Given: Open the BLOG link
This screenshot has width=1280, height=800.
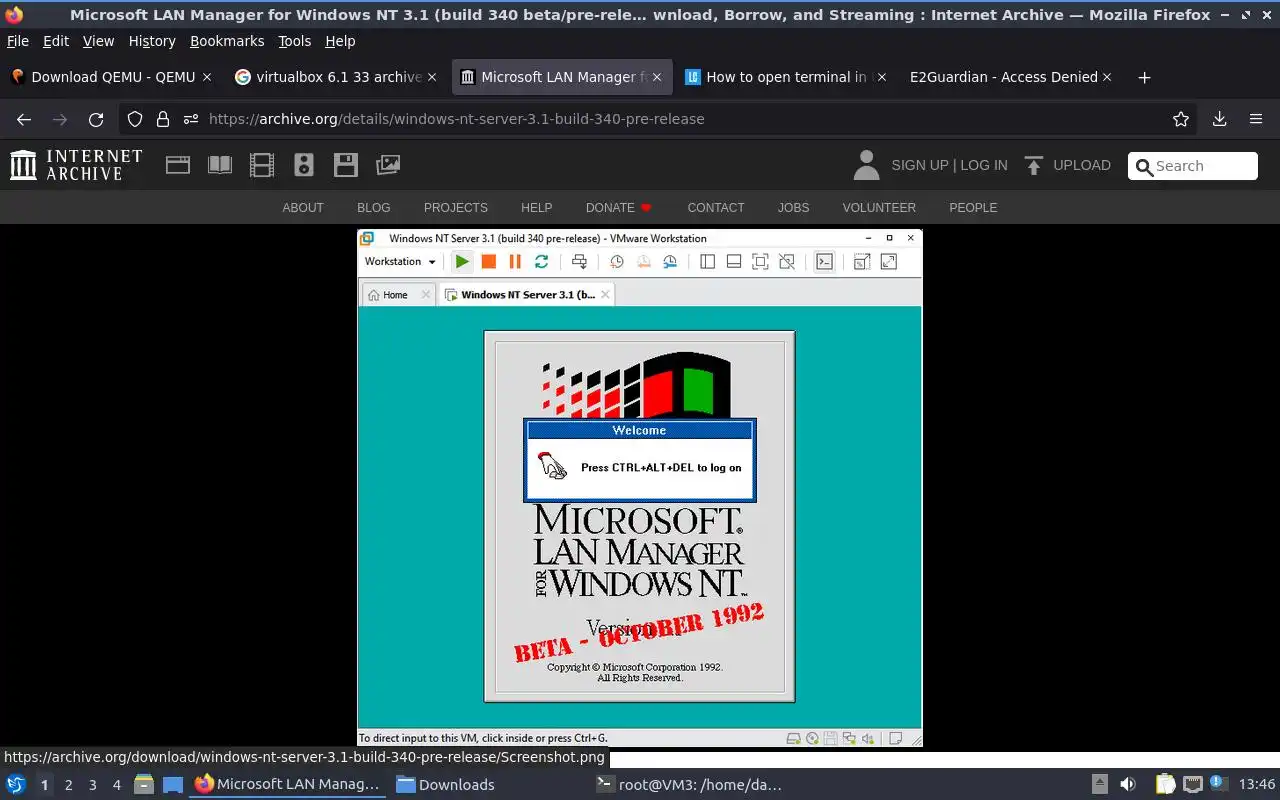Looking at the screenshot, I should coord(374,208).
